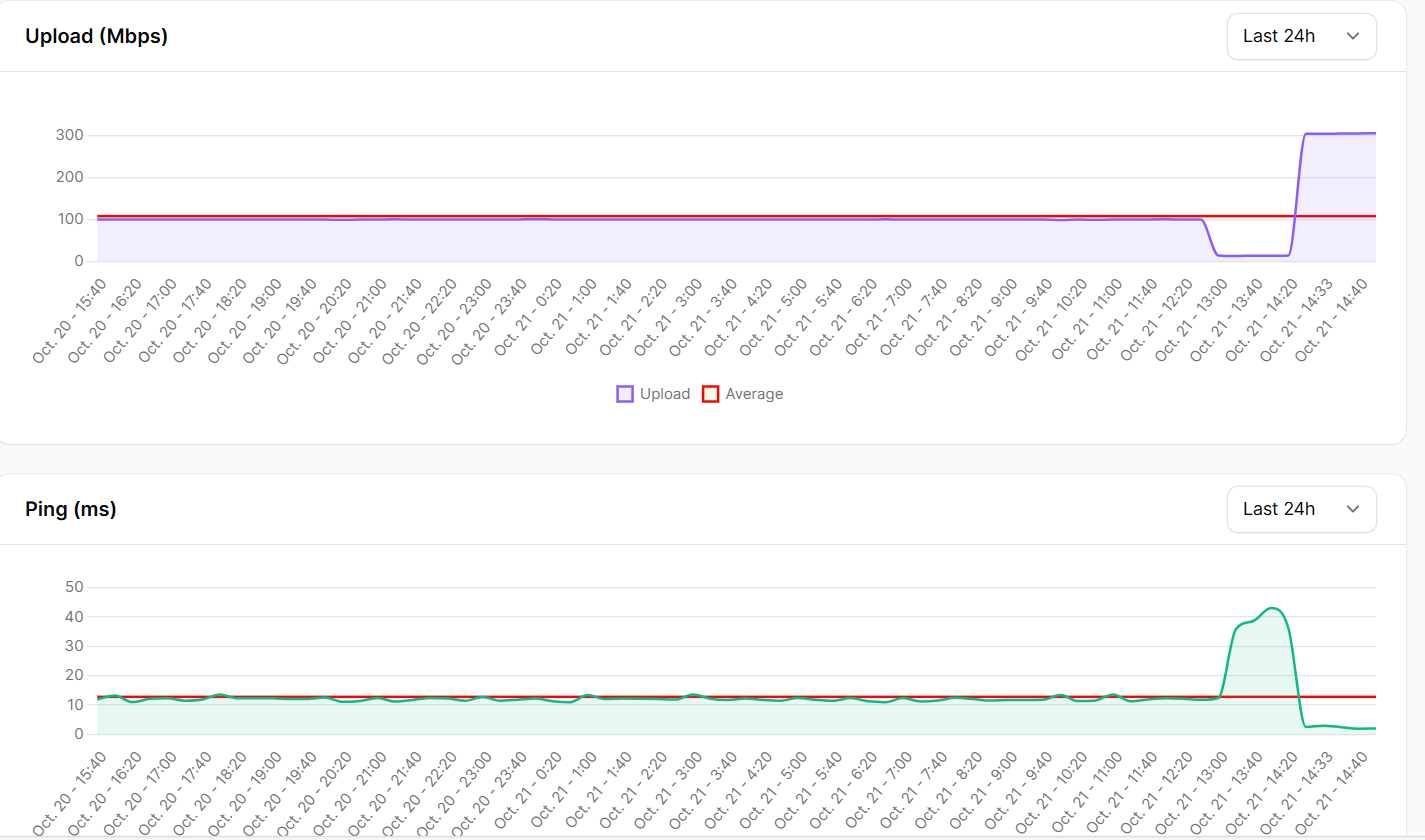
Task: Click the "200" y-axis label
Action: 71,177
